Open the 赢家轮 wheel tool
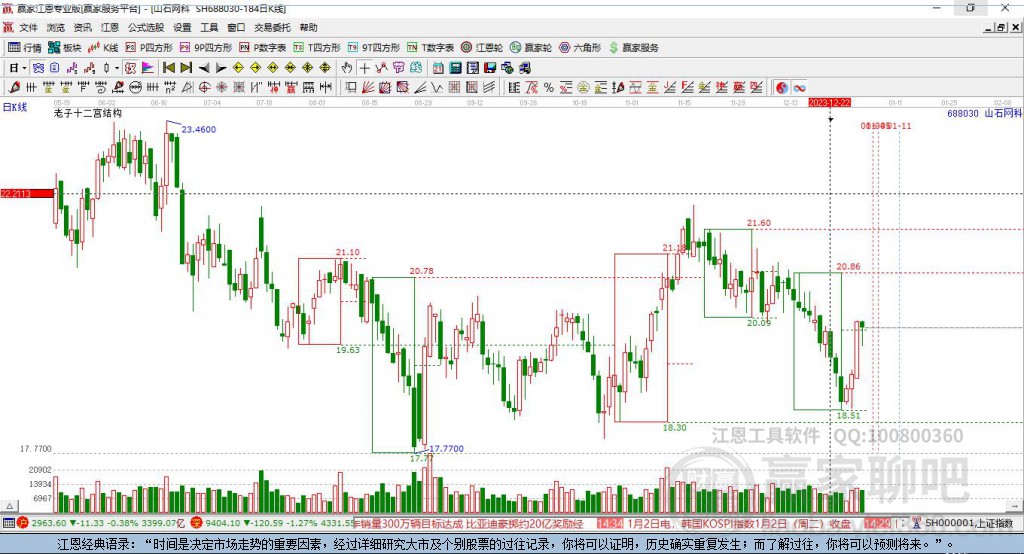Viewport: 1024px width, 554px height. (531, 48)
